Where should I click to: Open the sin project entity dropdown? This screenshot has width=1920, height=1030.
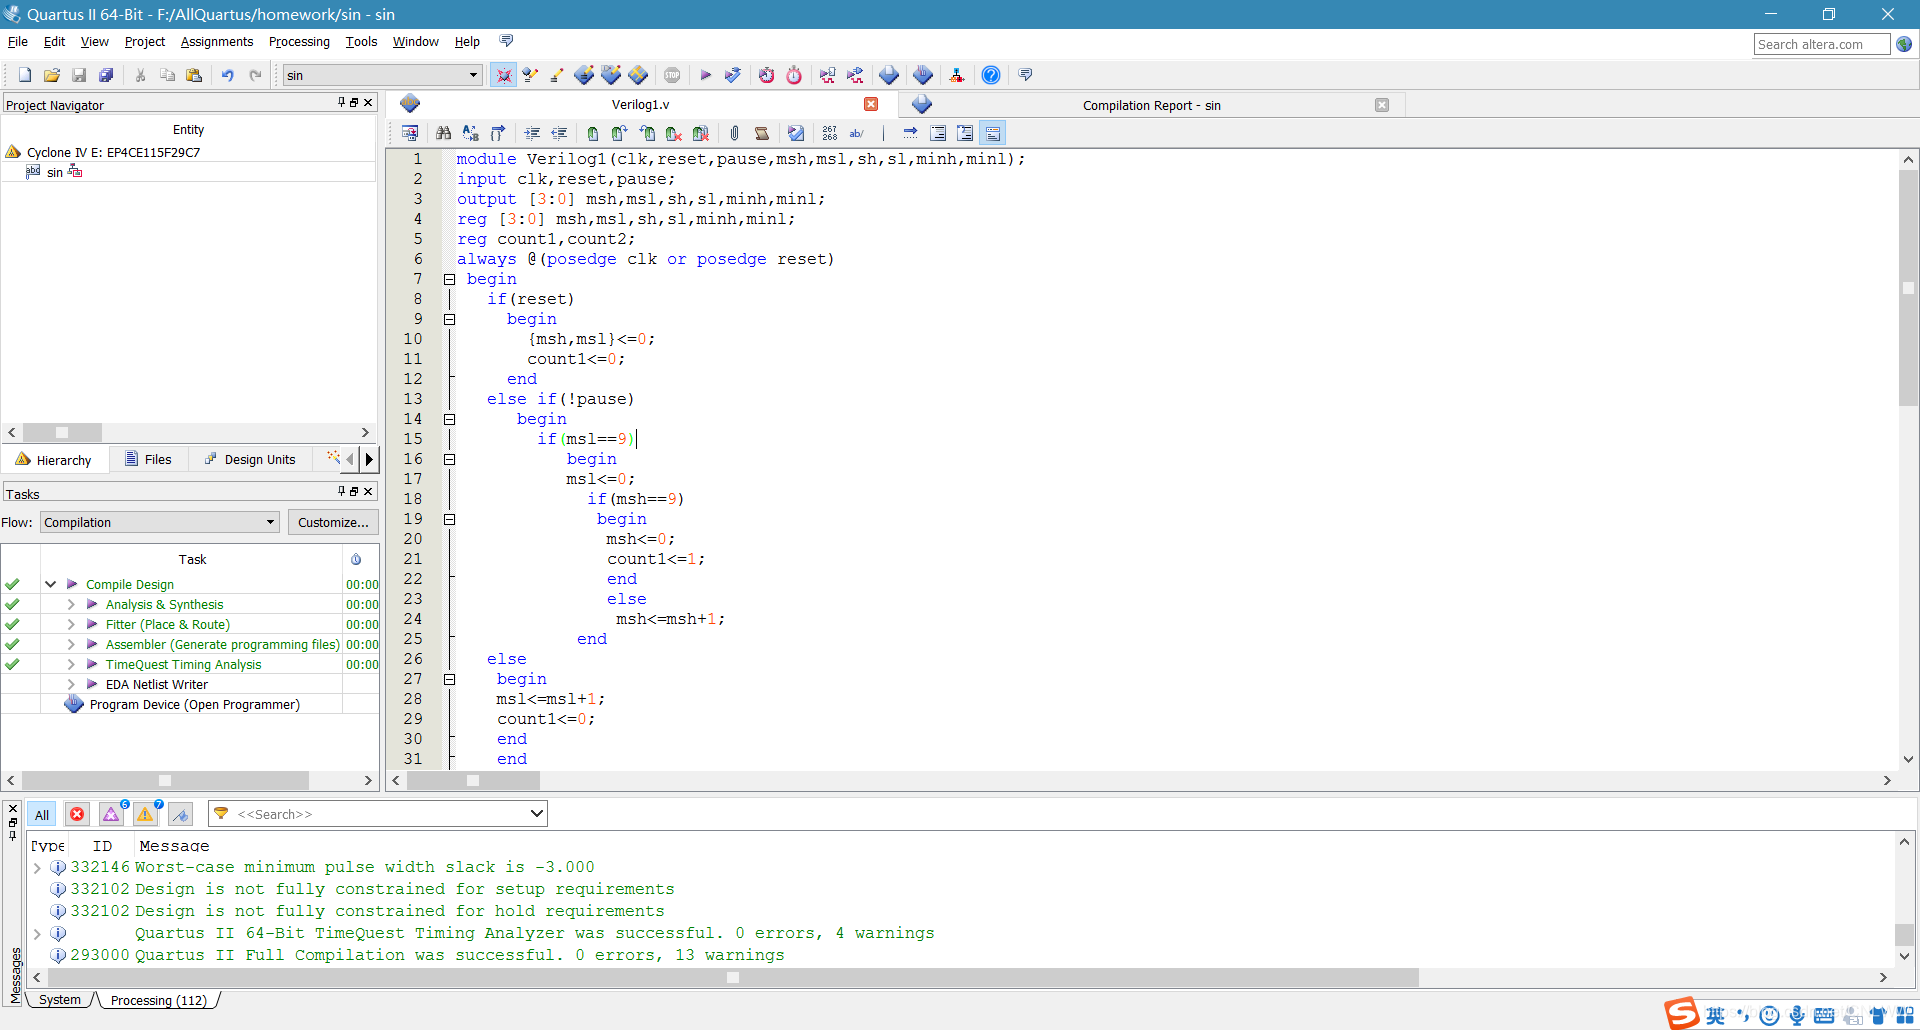pyautogui.click(x=382, y=75)
